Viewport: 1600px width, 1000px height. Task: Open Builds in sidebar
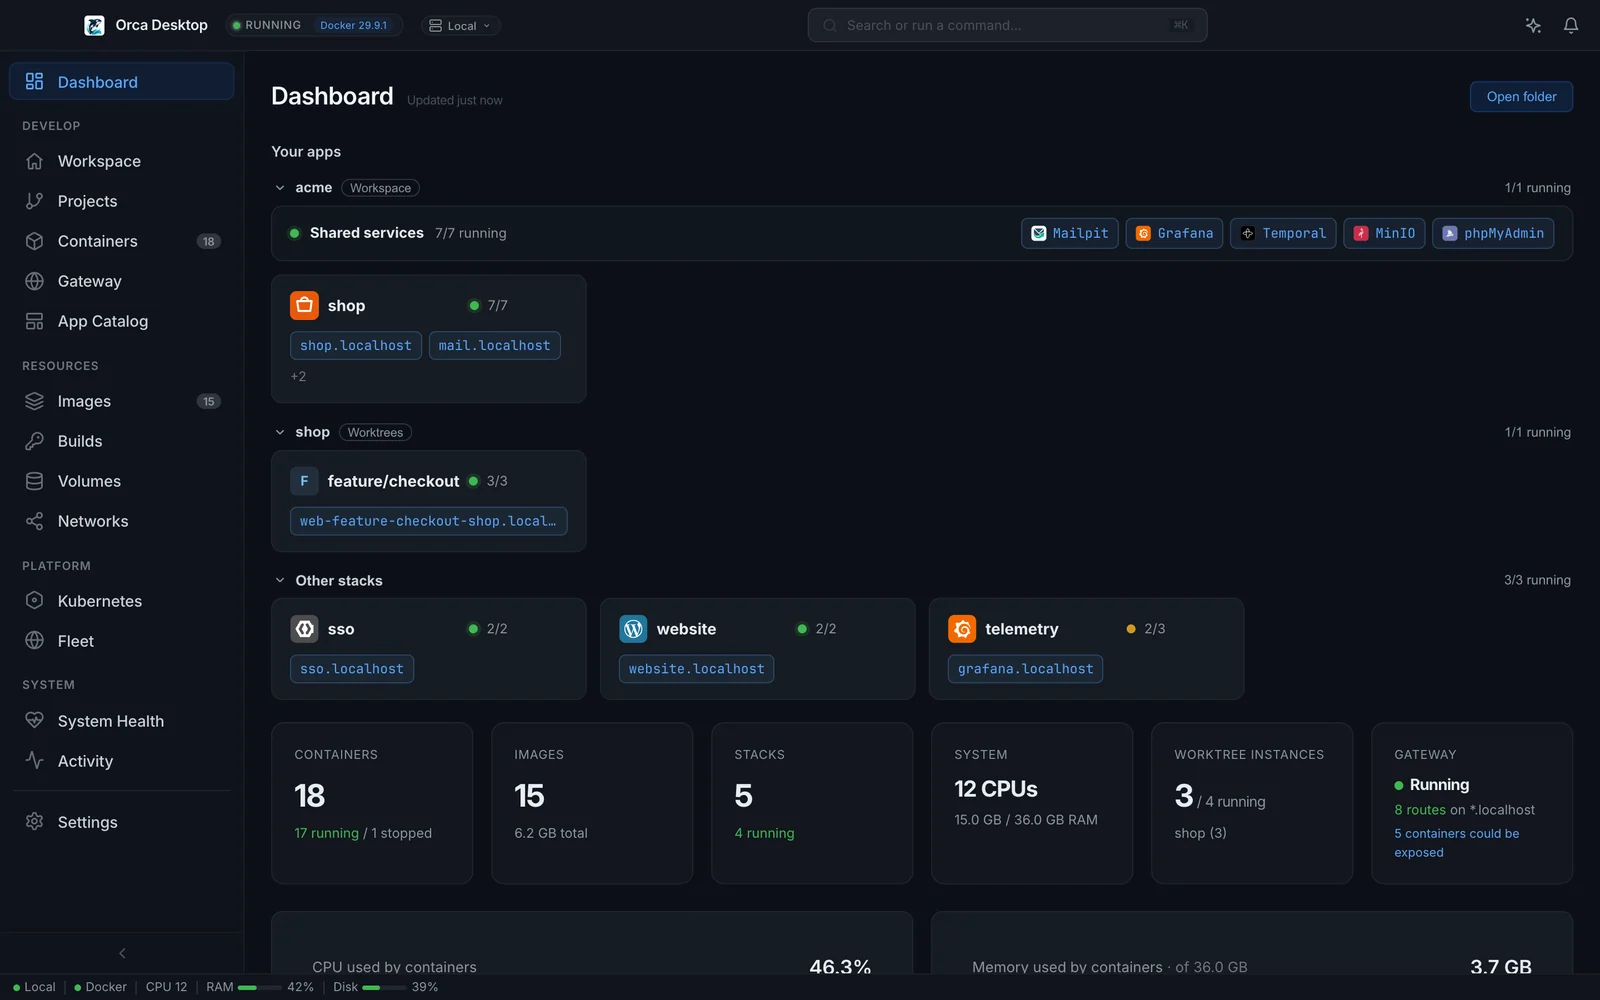(121, 441)
